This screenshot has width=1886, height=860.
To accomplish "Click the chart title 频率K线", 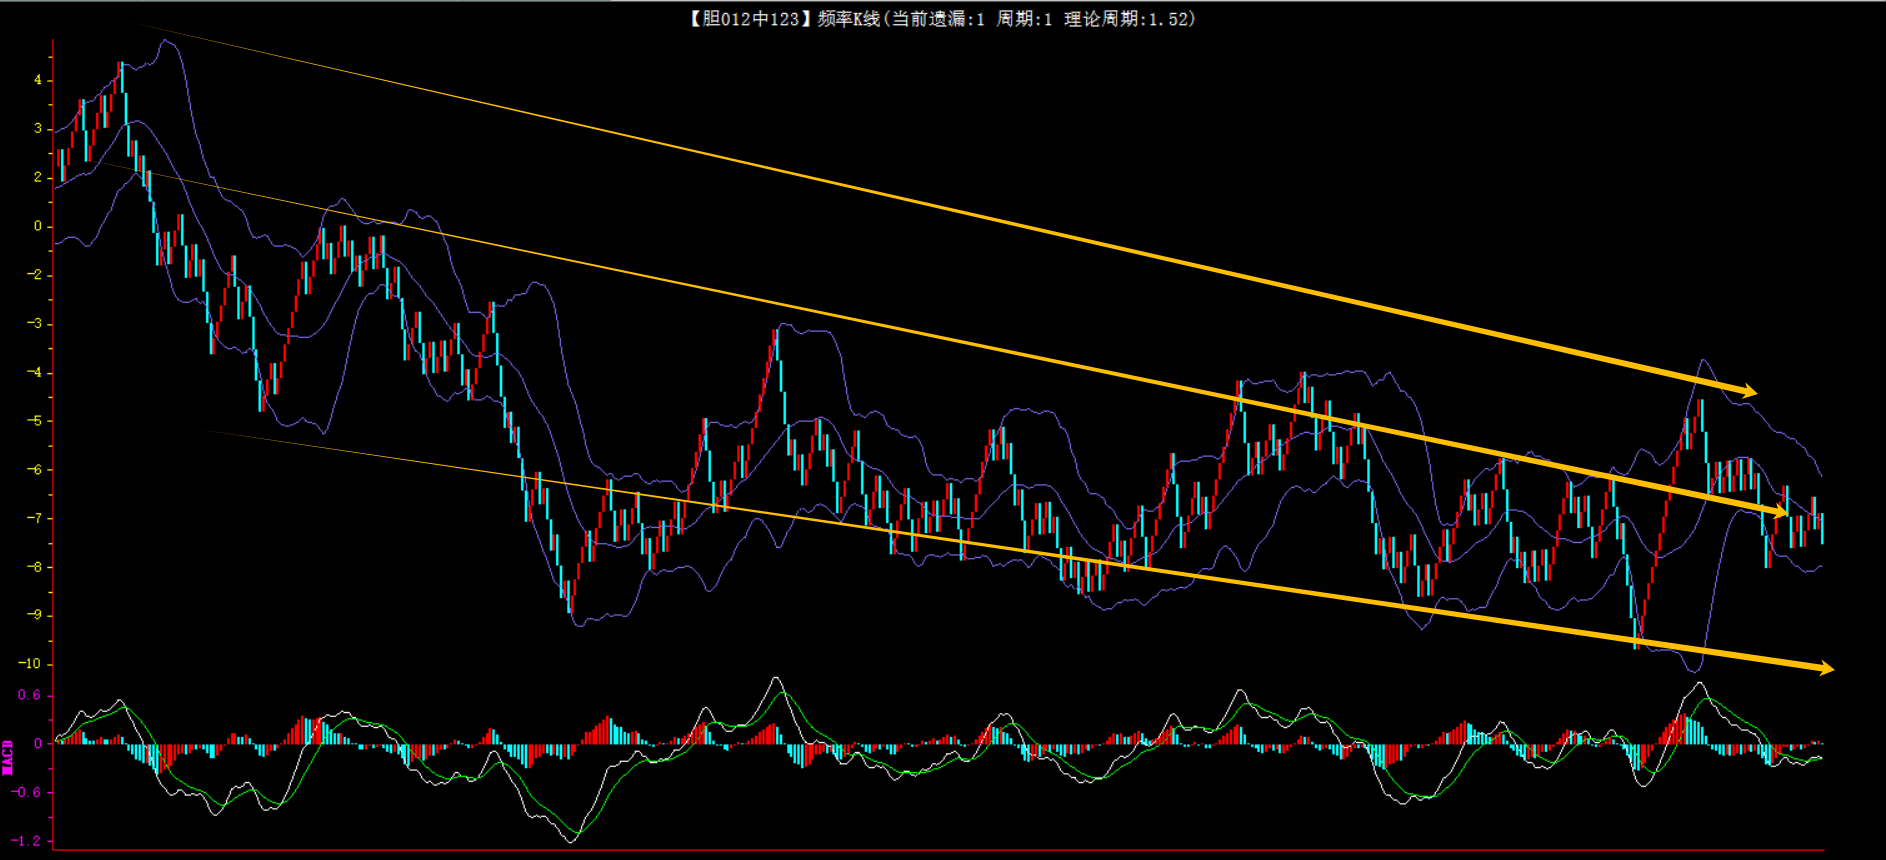I will tap(849, 19).
